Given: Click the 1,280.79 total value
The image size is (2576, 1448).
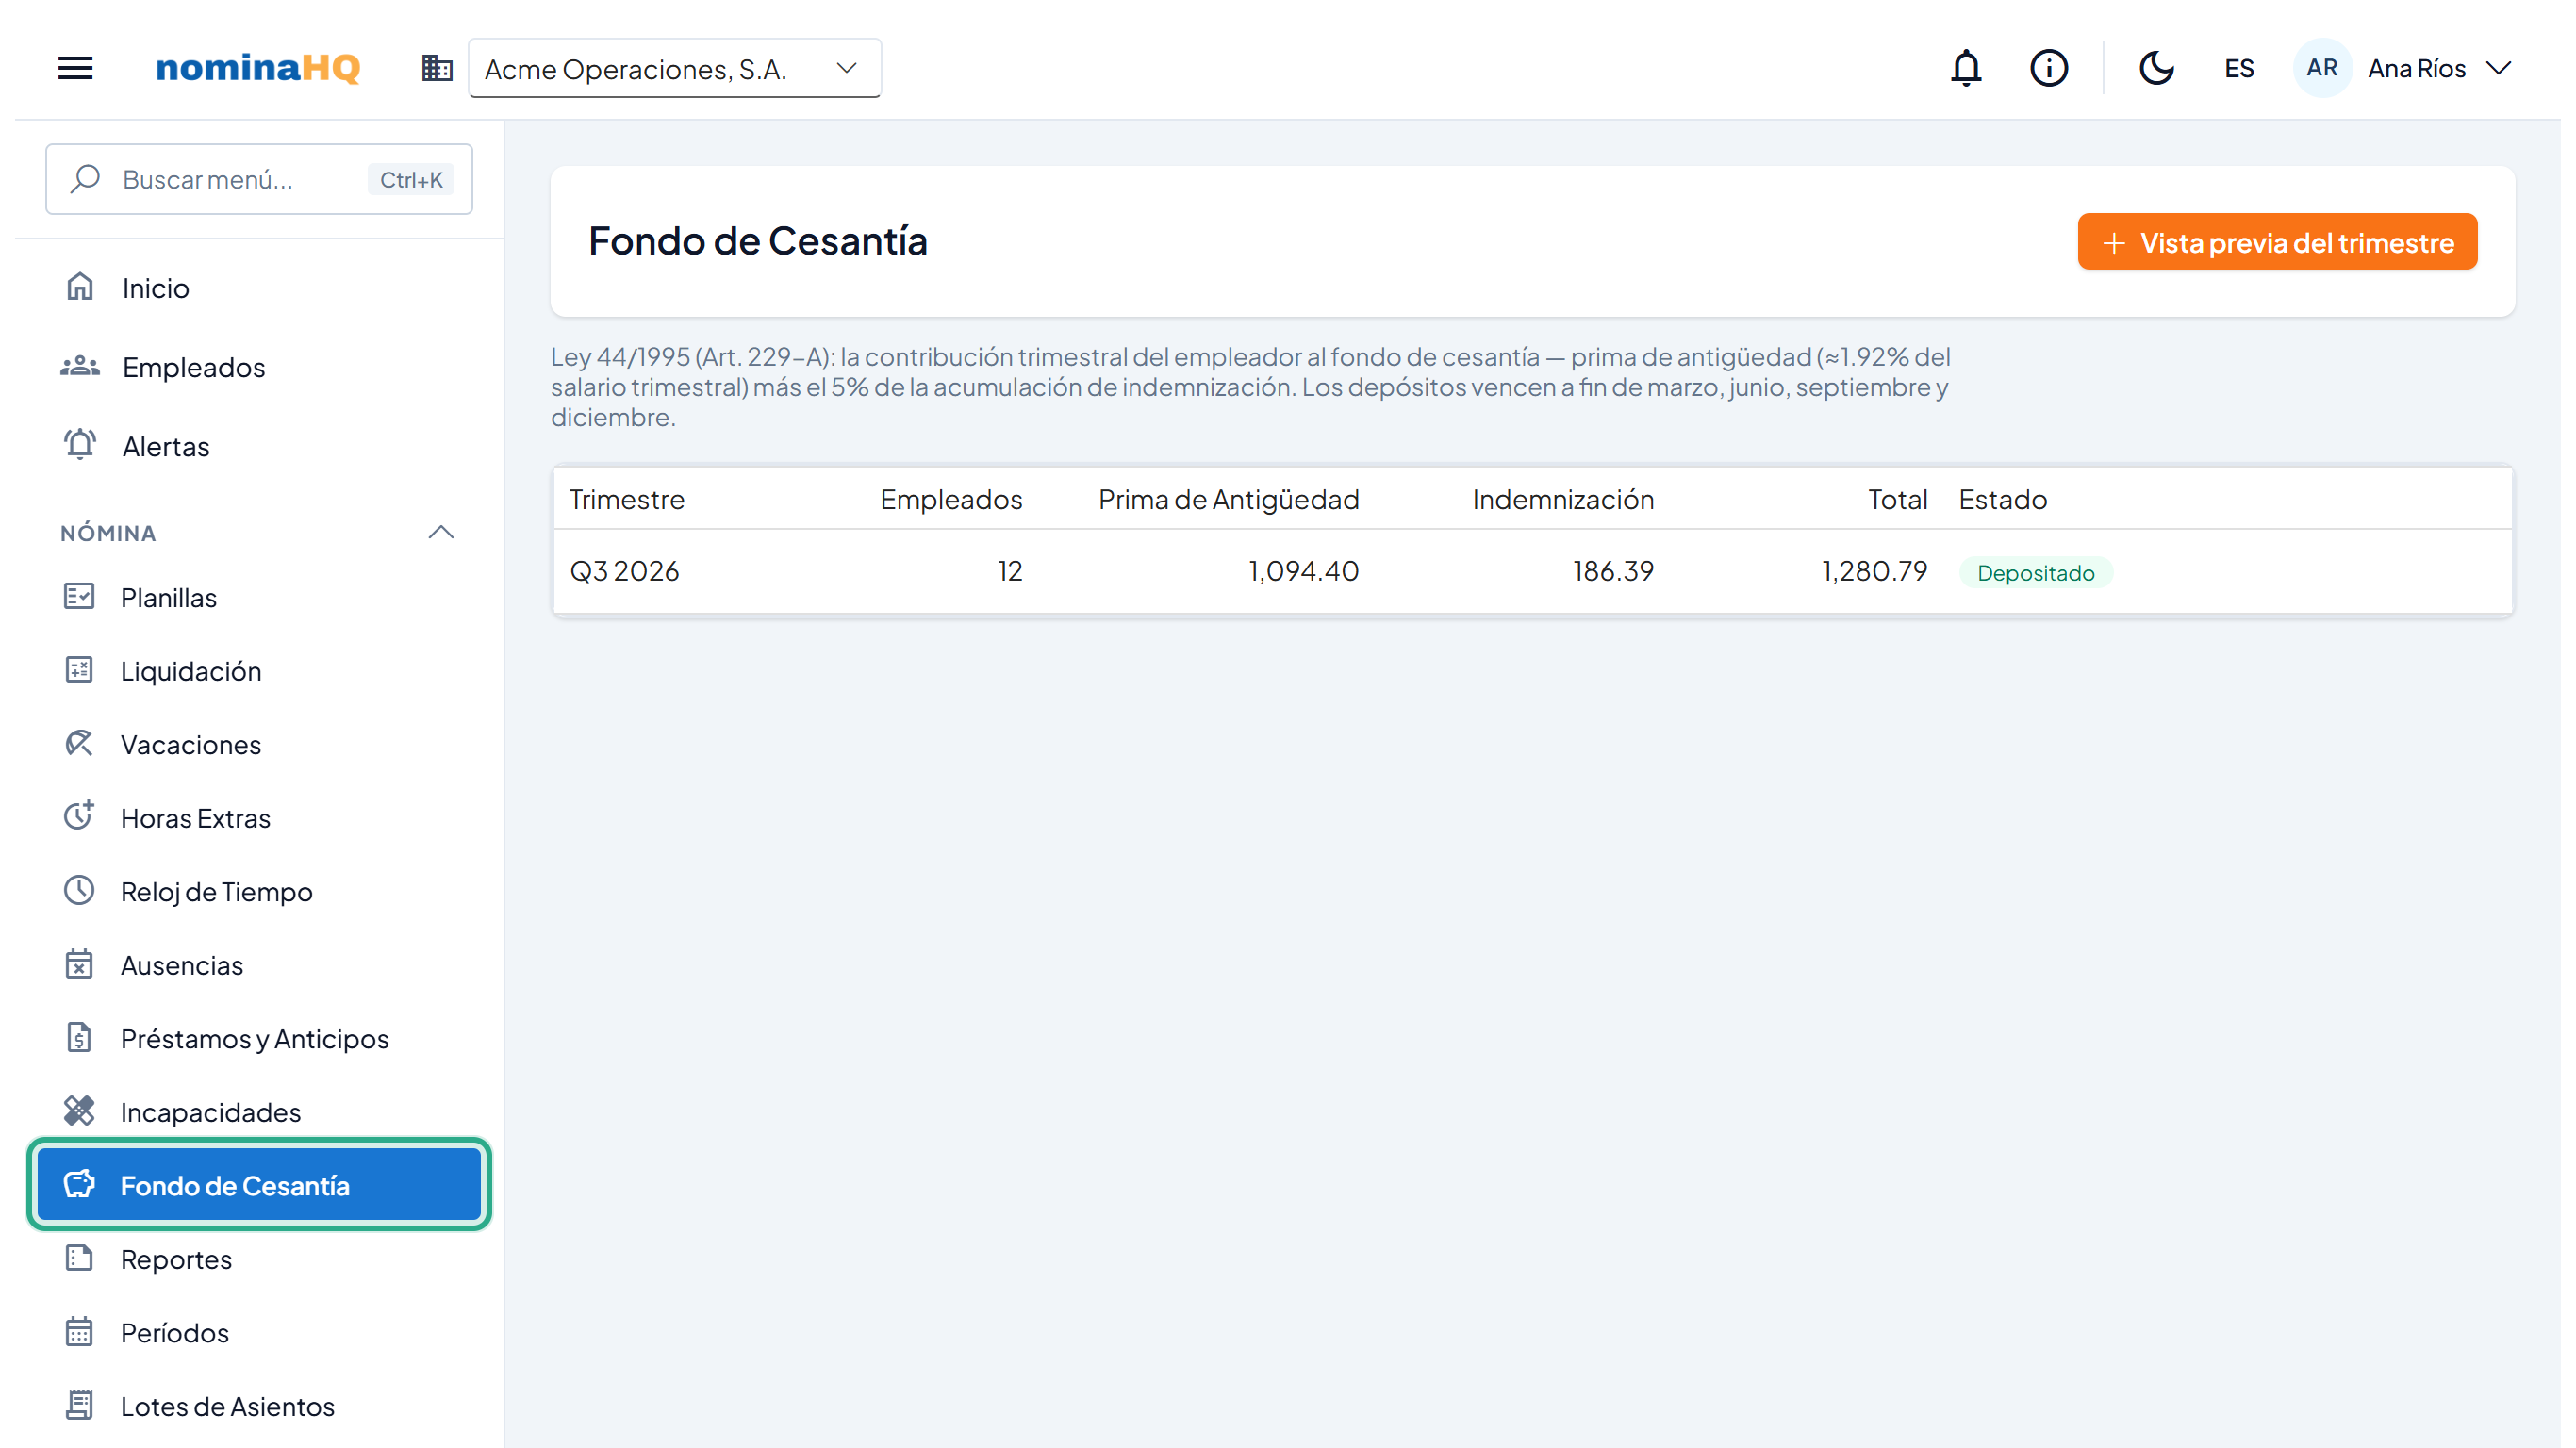Looking at the screenshot, I should coord(1874,571).
